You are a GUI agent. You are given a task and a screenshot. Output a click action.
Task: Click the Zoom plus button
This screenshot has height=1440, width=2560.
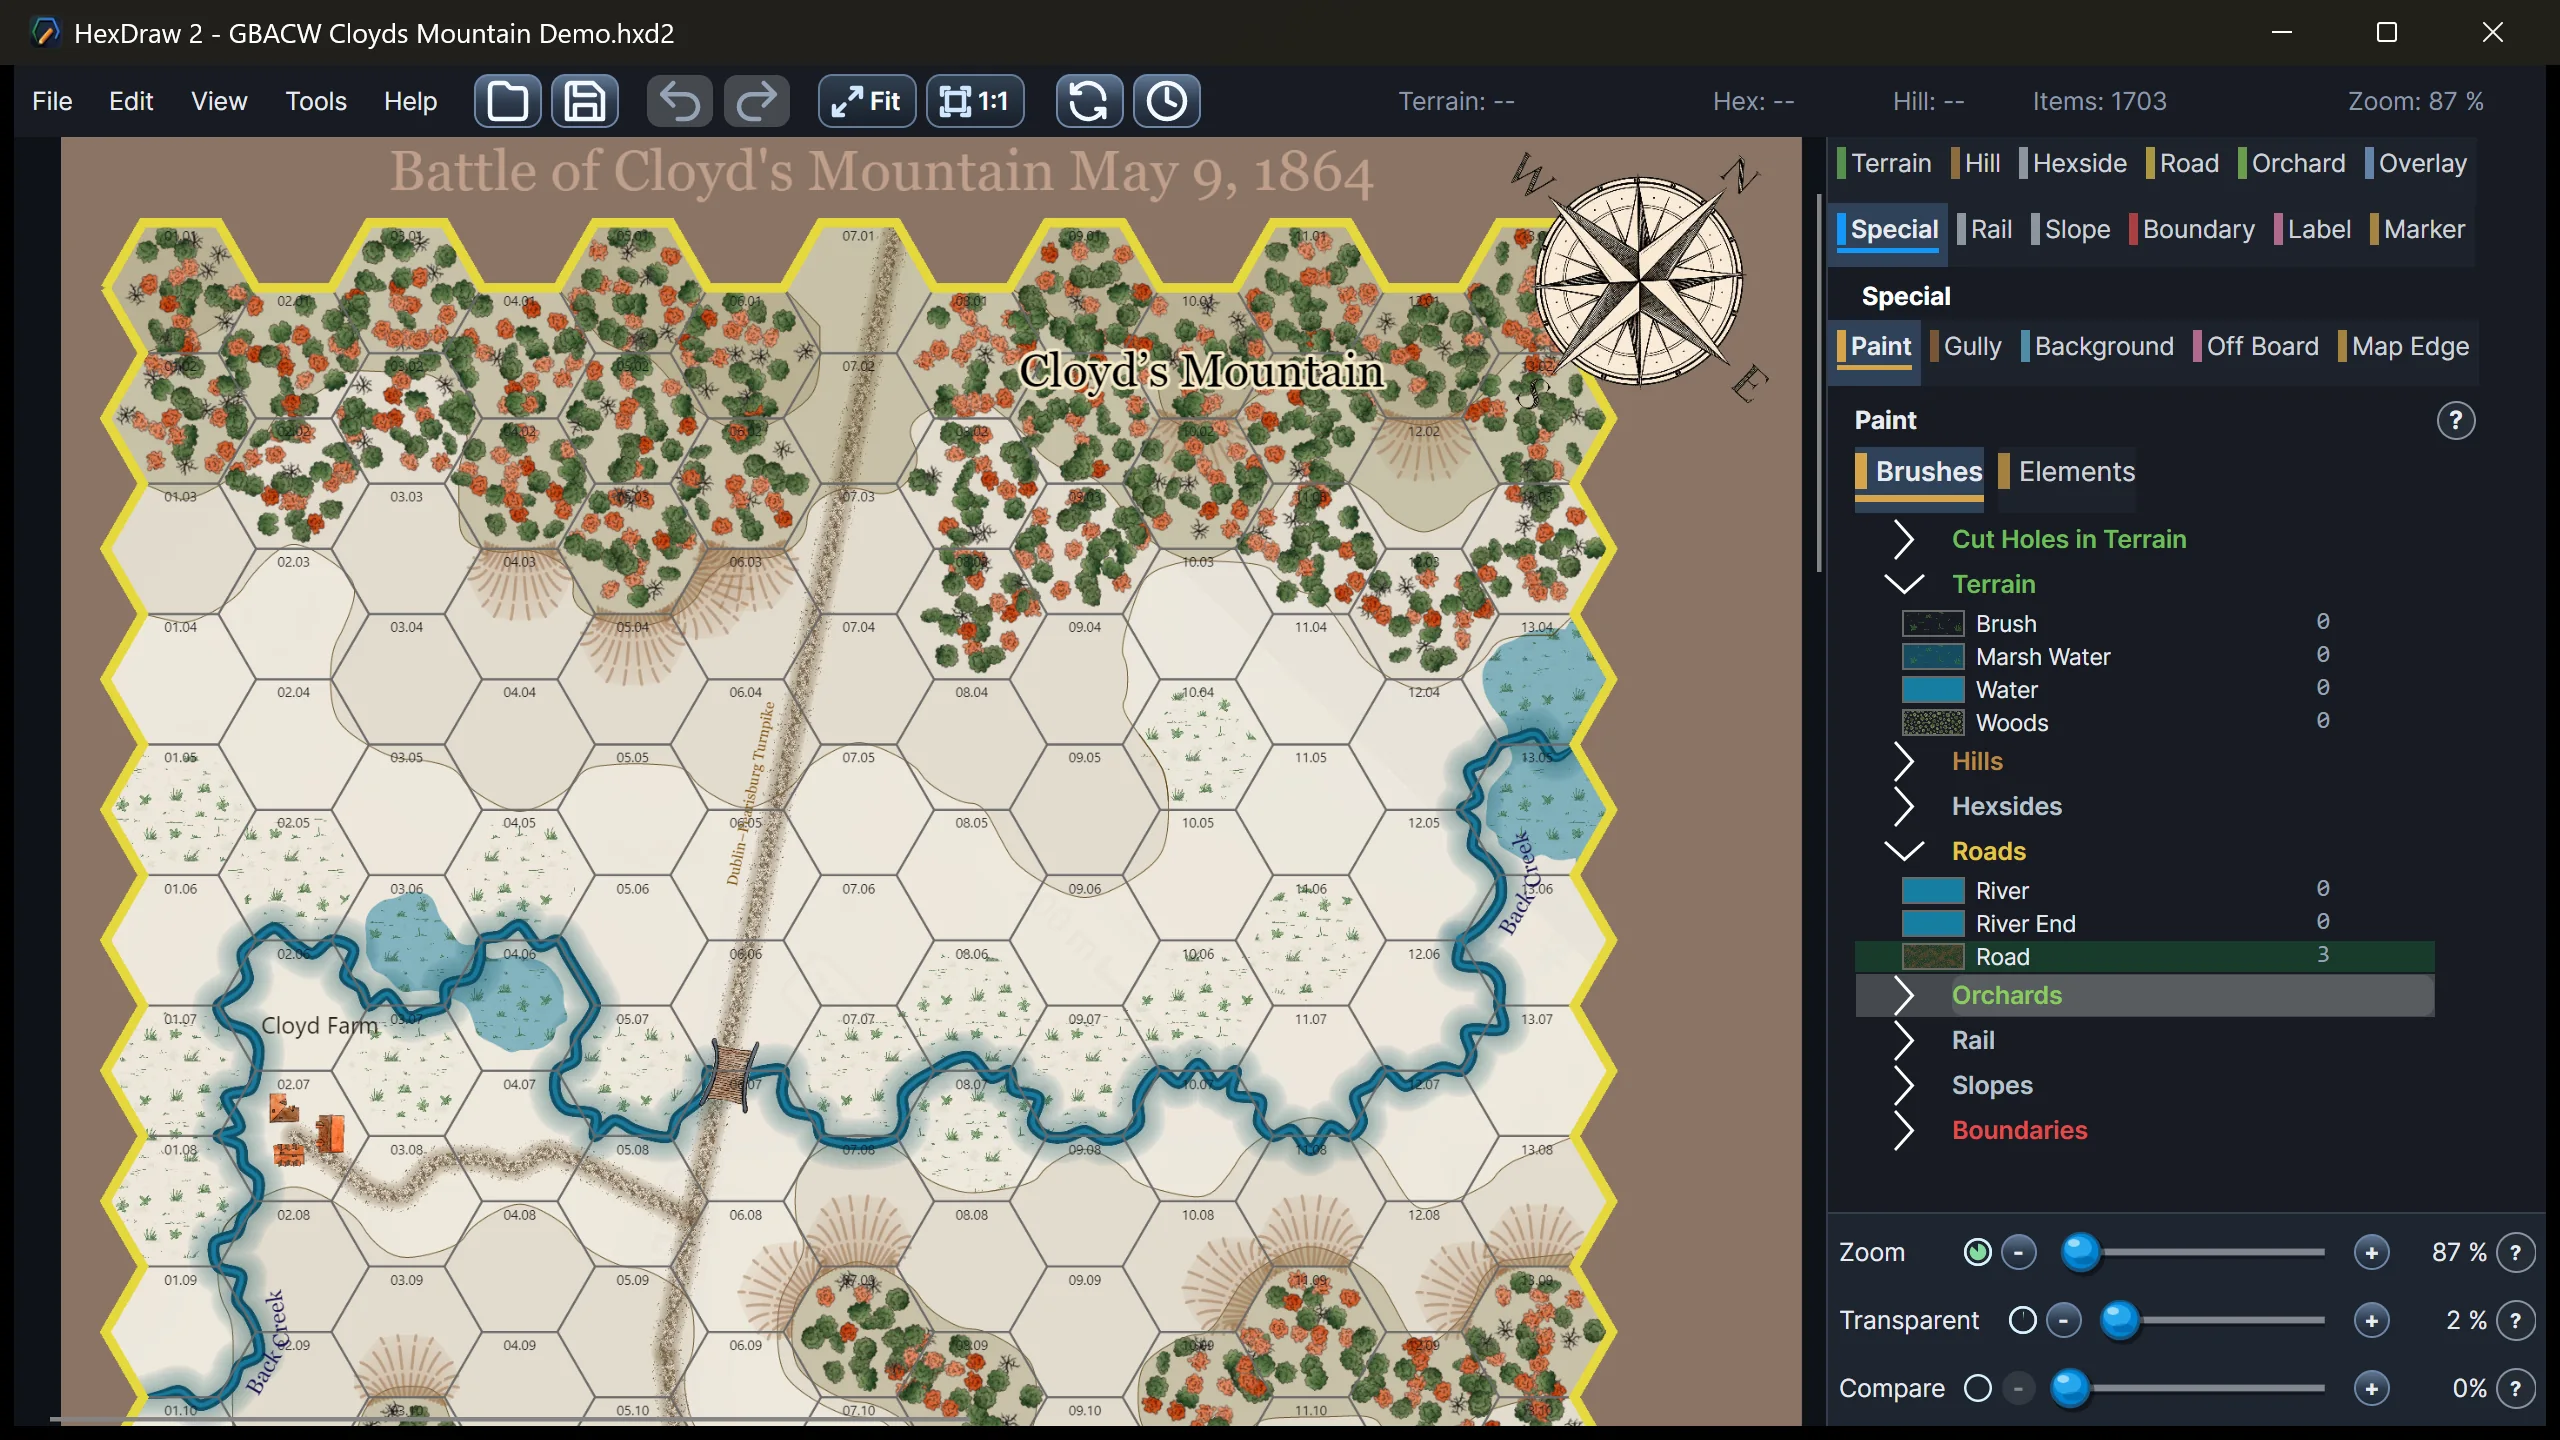(x=2371, y=1252)
